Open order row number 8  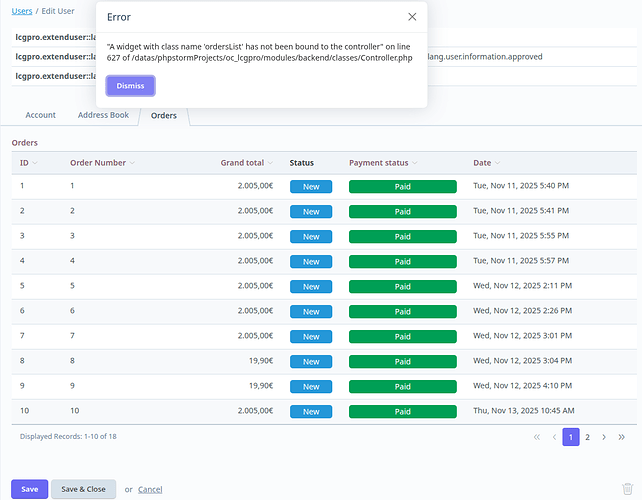[x=72, y=361]
